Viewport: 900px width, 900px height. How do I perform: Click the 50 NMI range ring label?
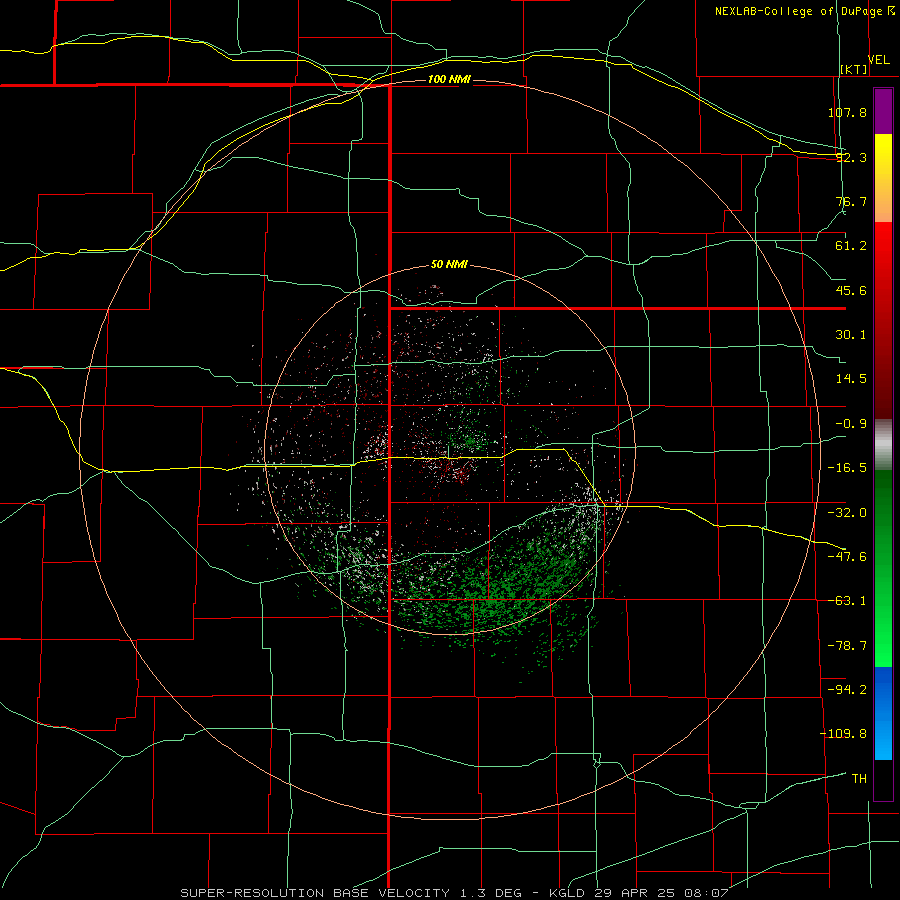449,265
